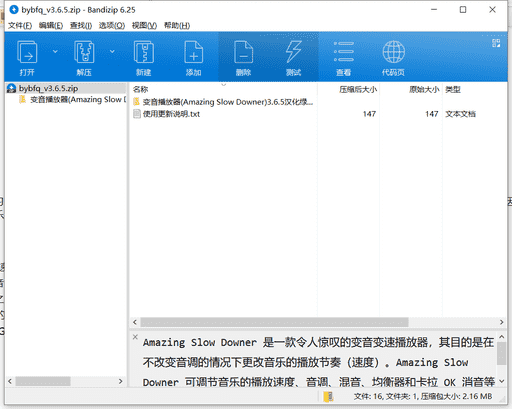Click the Delete (删除) toolbar icon
The height and width of the screenshot is (409, 512).
243,52
